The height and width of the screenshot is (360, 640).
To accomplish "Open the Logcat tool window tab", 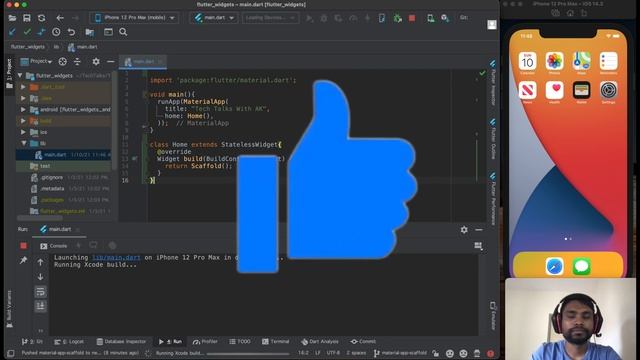I will pyautogui.click(x=69, y=342).
